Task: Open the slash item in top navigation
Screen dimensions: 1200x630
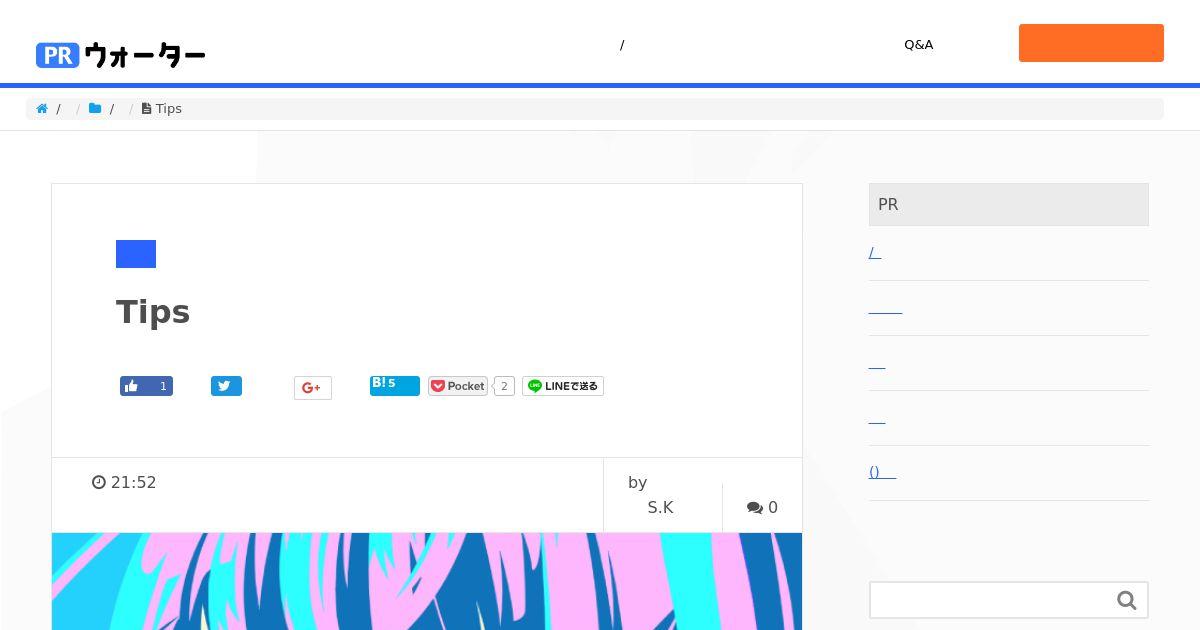Action: pos(622,45)
